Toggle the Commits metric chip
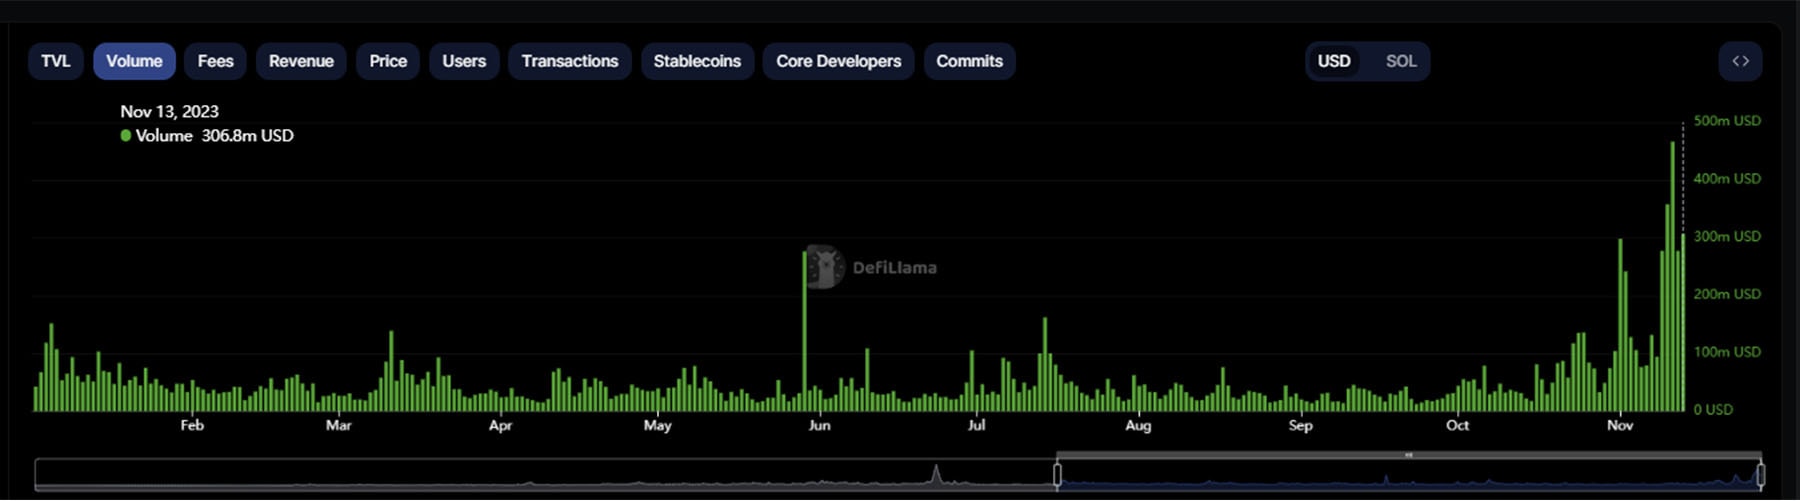 pos(969,61)
